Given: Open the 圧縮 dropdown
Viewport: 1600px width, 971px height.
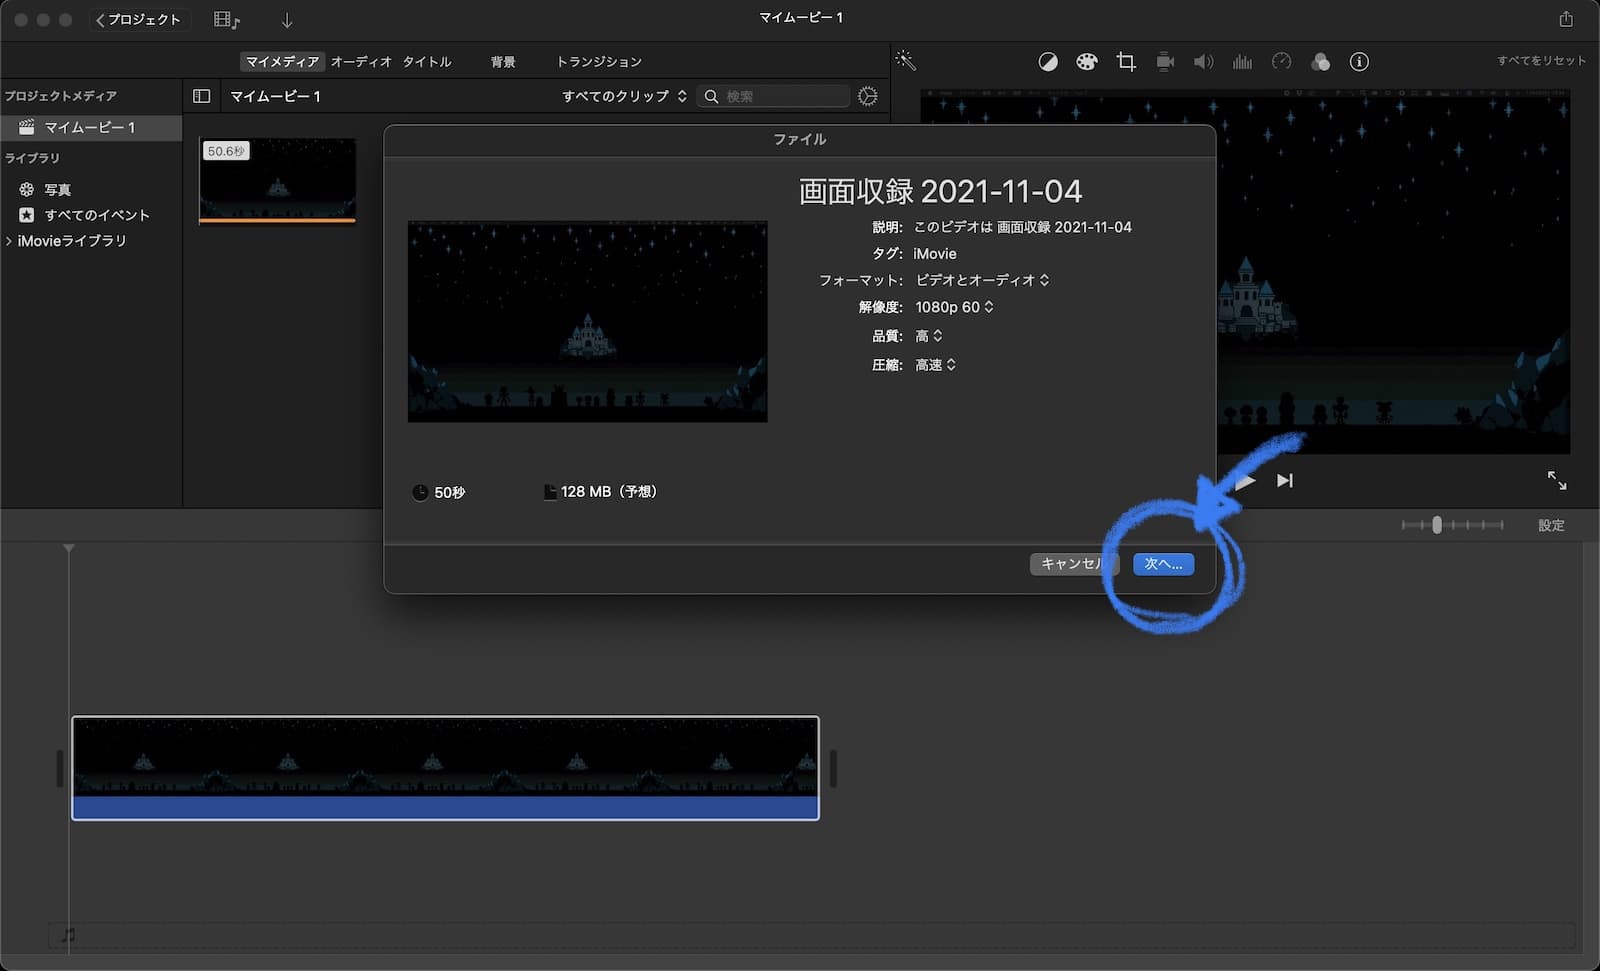Looking at the screenshot, I should pyautogui.click(x=936, y=365).
